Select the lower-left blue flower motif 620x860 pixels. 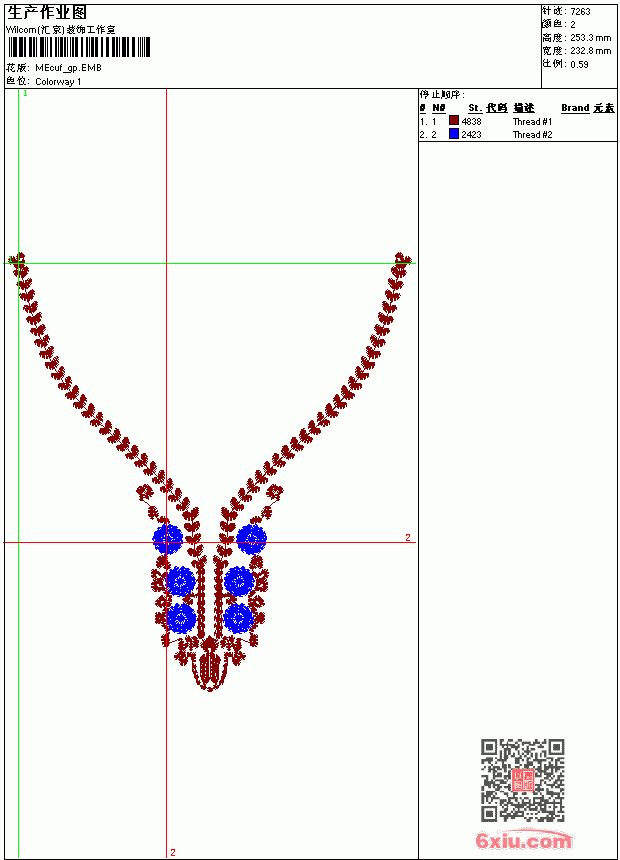coord(181,618)
